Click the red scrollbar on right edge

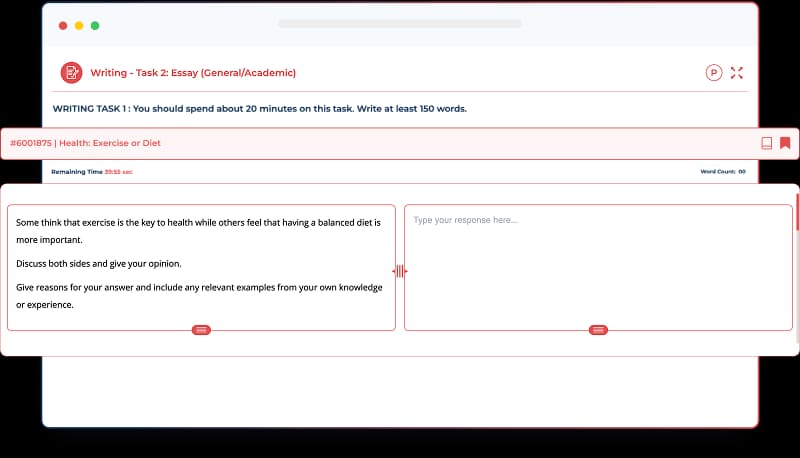point(797,212)
